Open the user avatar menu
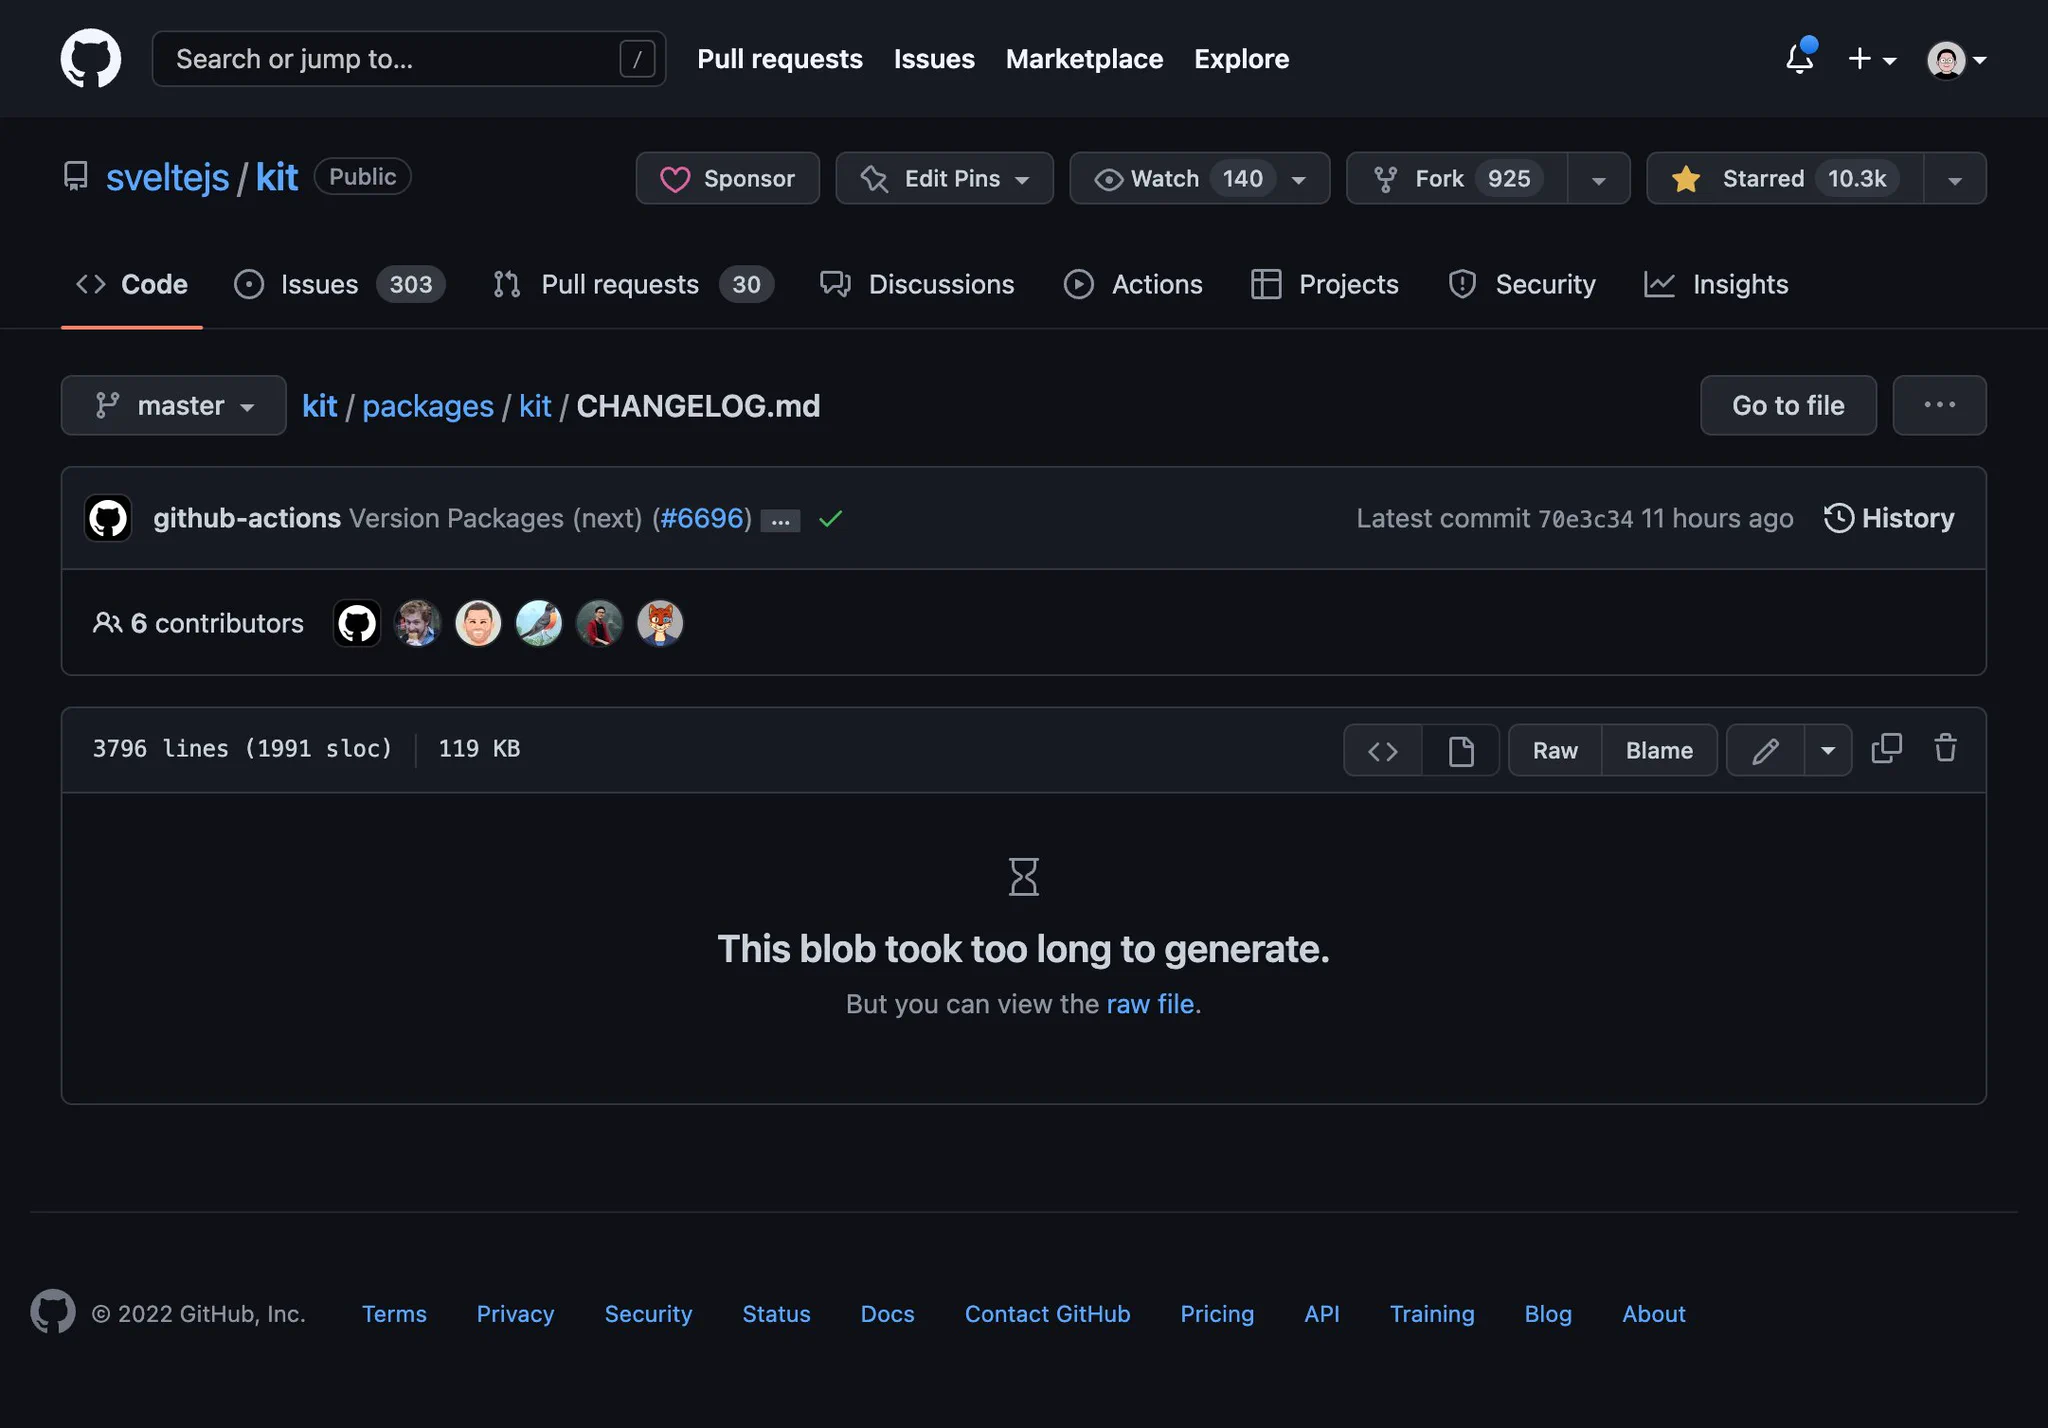This screenshot has height=1428, width=2048. coord(1956,60)
